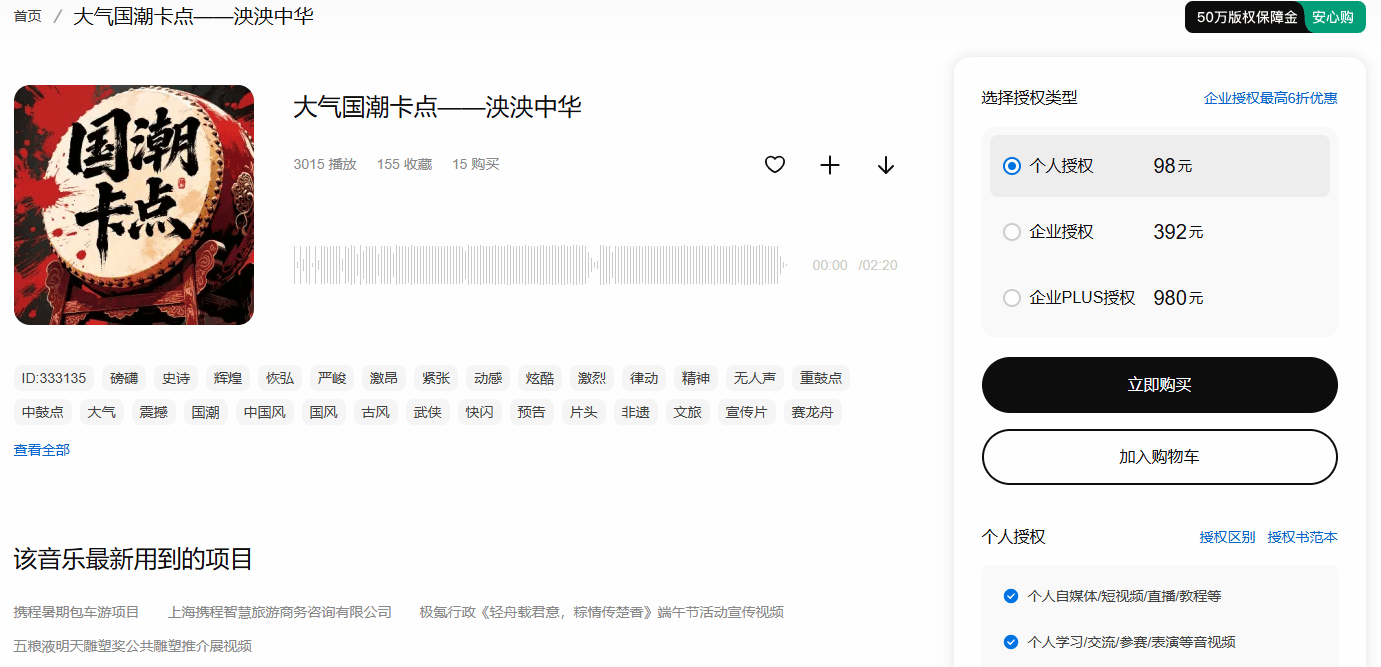The image size is (1381, 667).
Task: Select the 律动 tag
Action: point(644,378)
